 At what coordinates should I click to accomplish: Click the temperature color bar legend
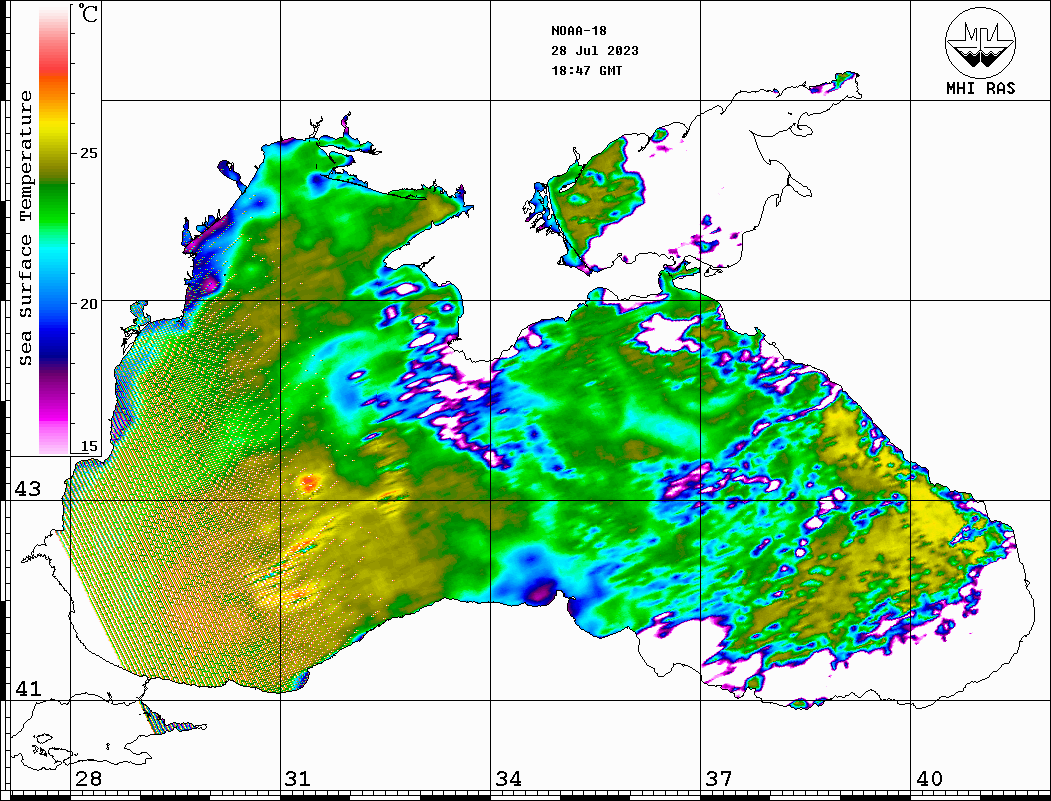(54, 230)
